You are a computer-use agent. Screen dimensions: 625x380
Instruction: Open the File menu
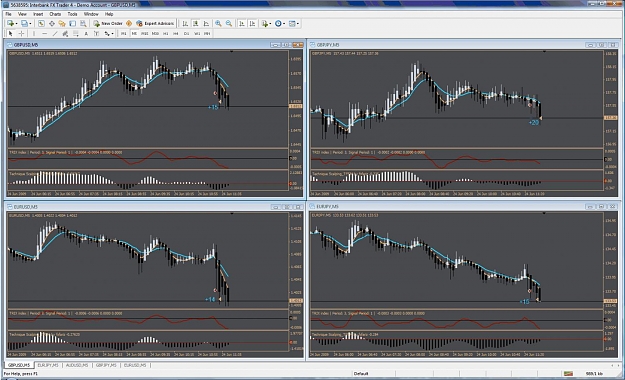click(x=8, y=14)
